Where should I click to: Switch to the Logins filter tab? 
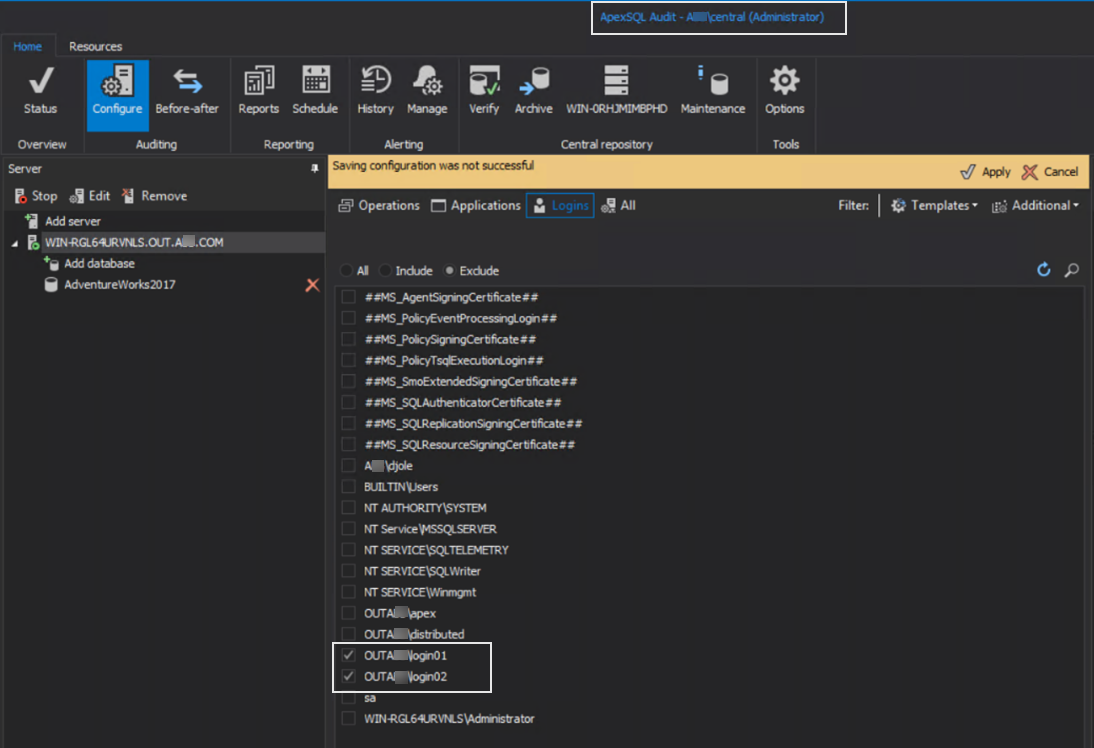click(x=560, y=206)
